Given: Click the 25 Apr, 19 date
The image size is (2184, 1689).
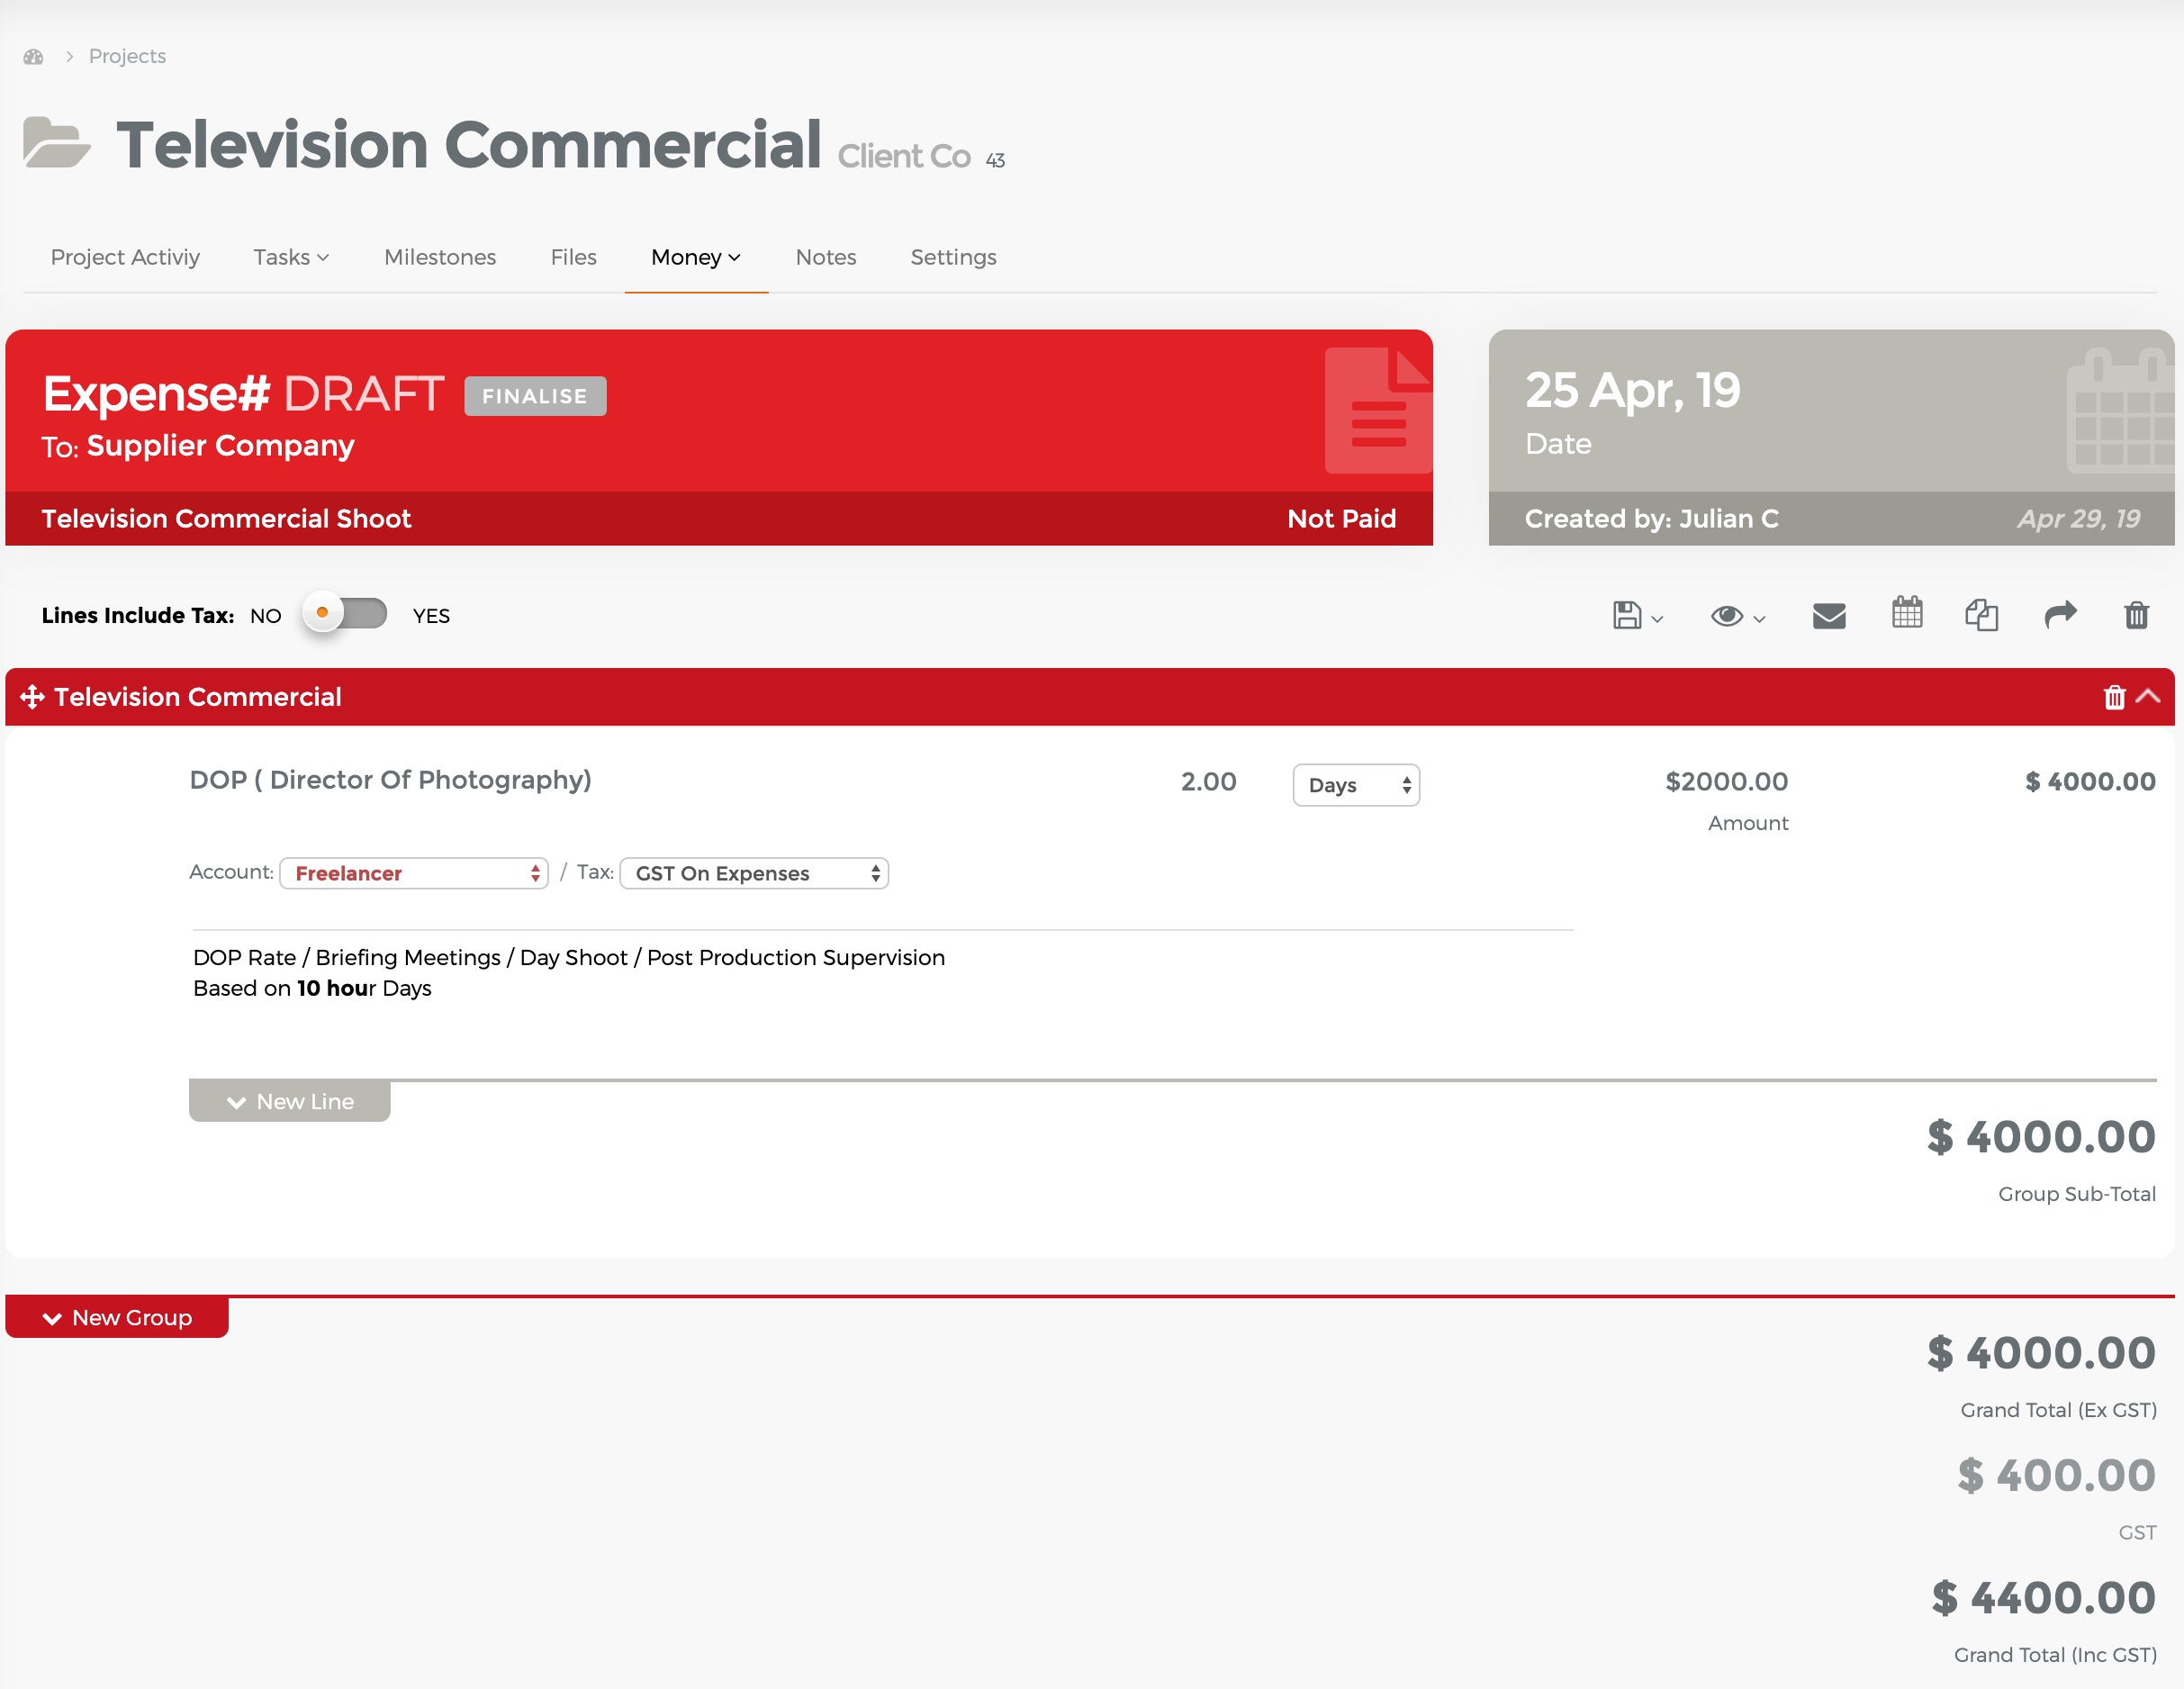Looking at the screenshot, I should [1633, 390].
